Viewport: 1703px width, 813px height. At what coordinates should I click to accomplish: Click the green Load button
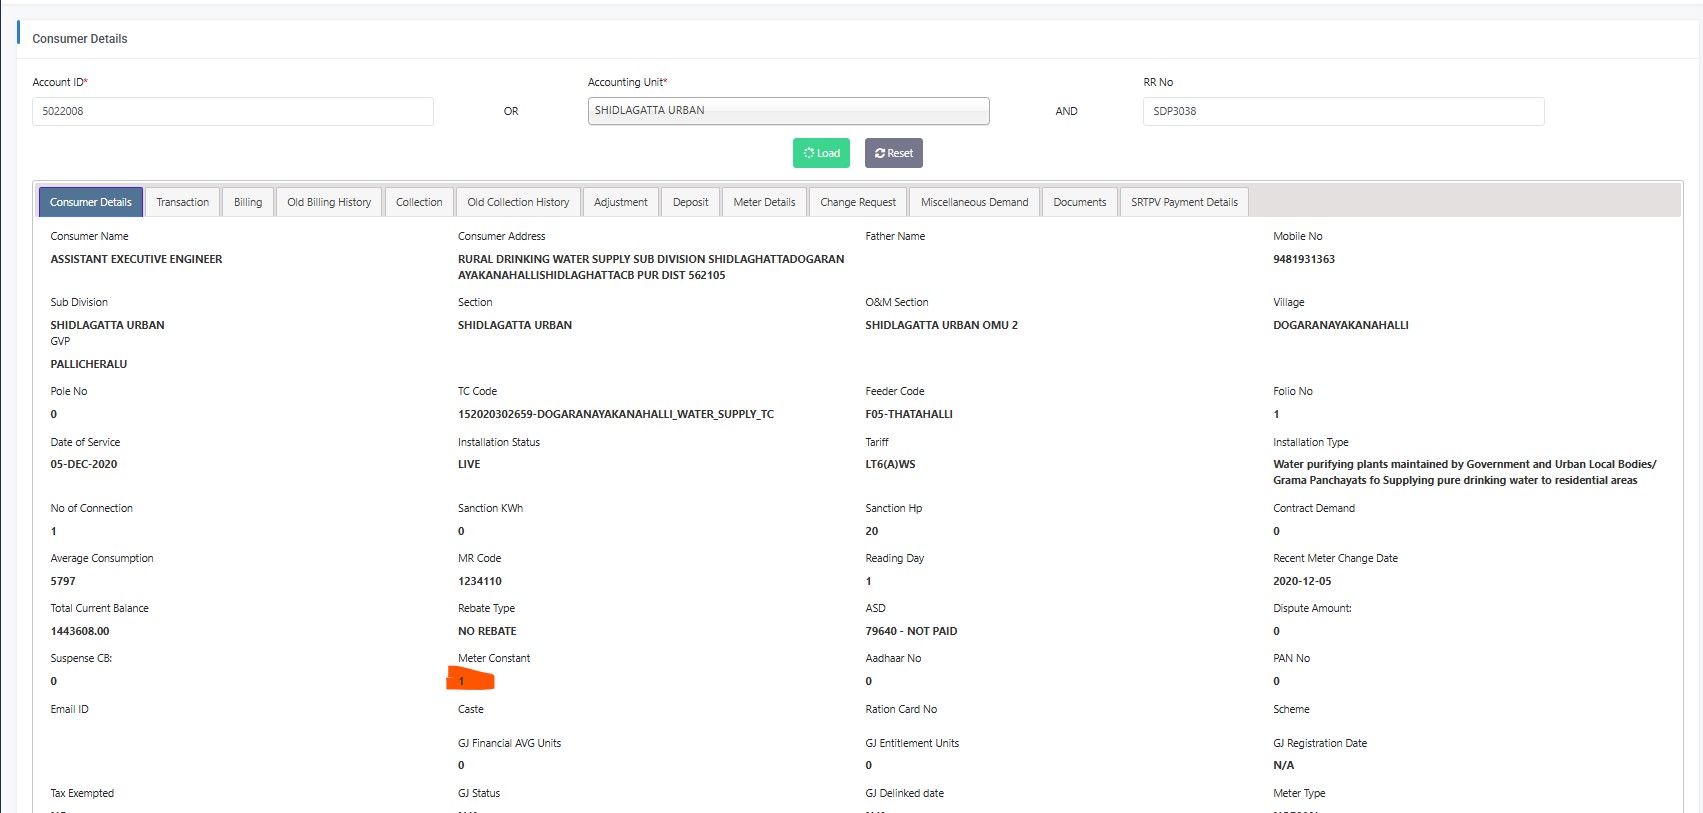point(821,153)
